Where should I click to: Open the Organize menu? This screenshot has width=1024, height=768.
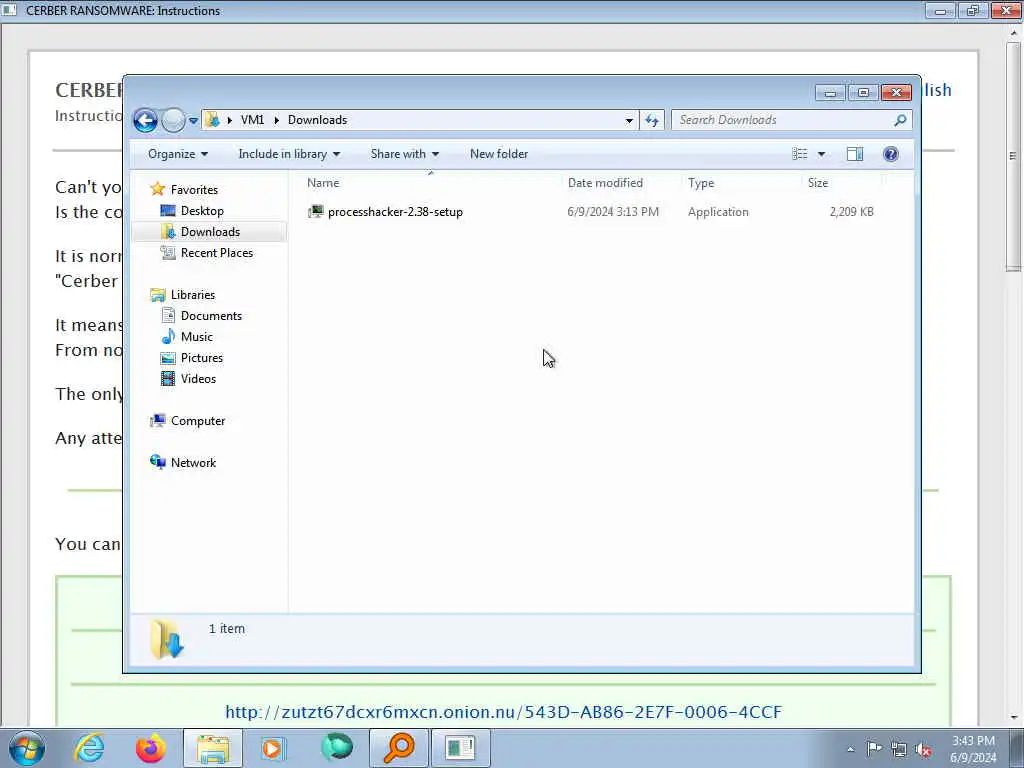[178, 154]
